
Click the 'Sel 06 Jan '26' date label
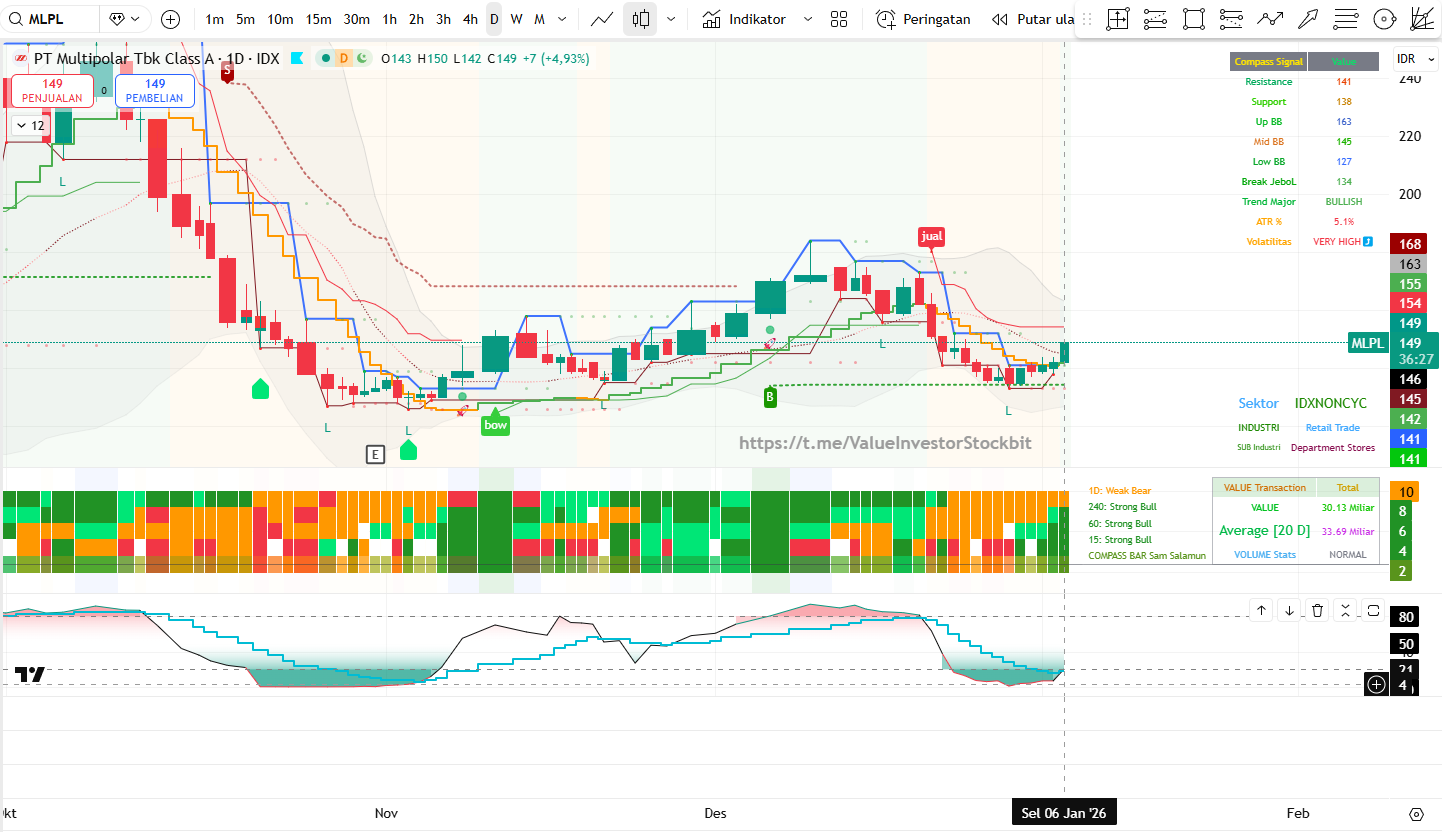[x=1065, y=813]
